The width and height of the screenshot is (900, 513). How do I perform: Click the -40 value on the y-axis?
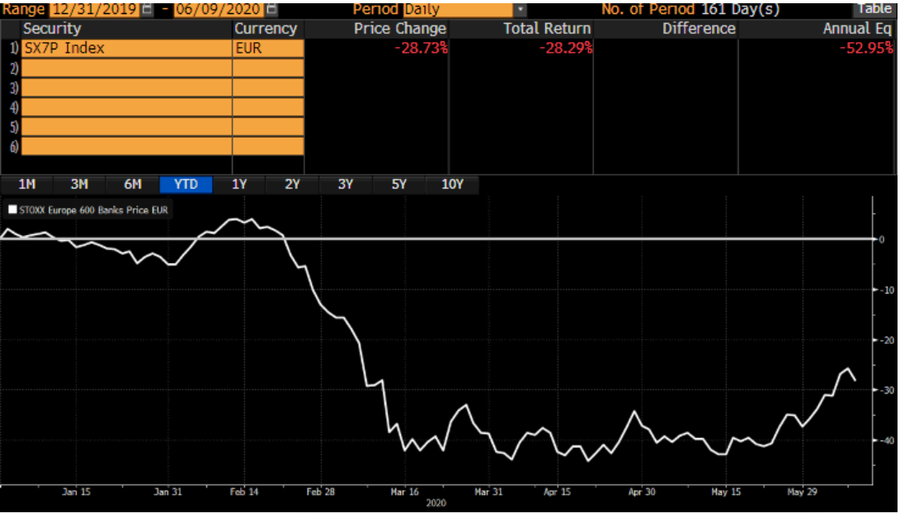[x=886, y=440]
